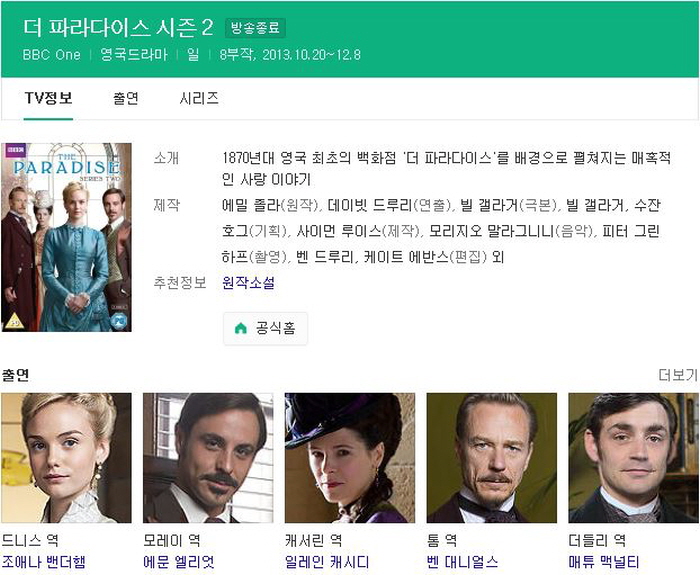Click the photo of 캐서린 역 actress

click(350, 458)
